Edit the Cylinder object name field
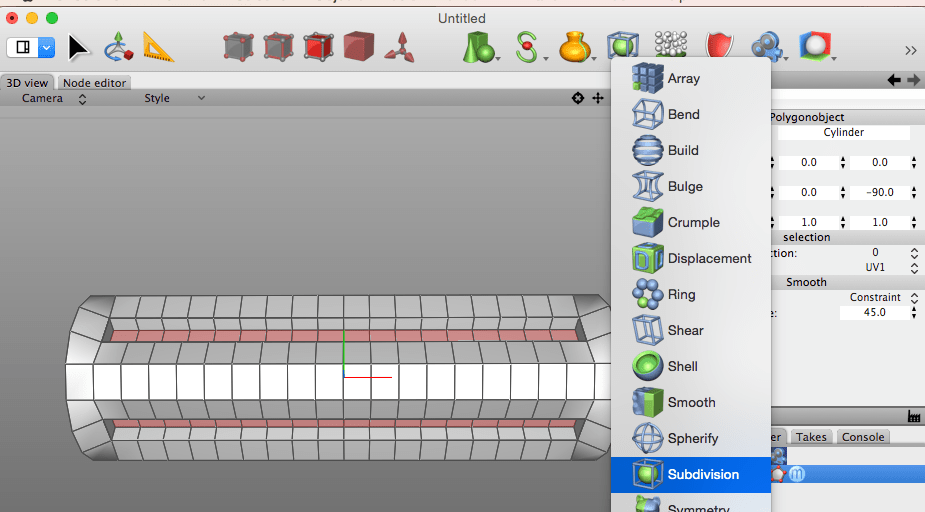925x512 pixels. pos(844,133)
